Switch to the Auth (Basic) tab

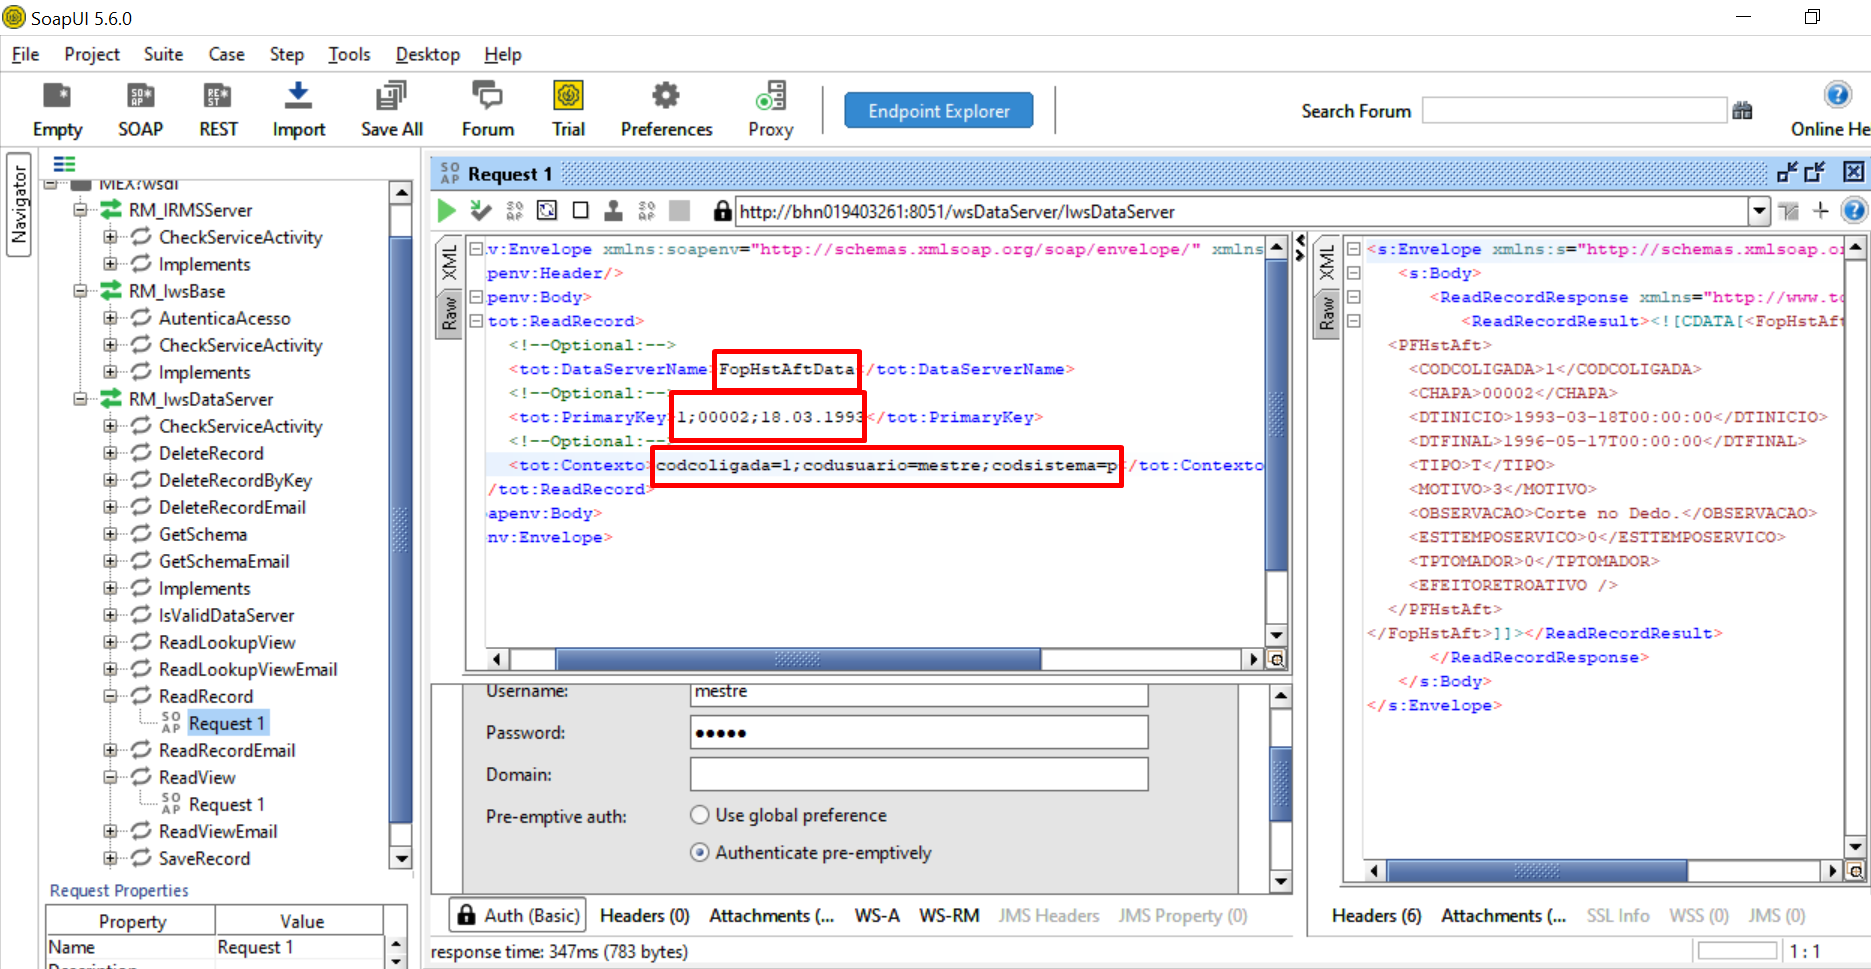pyautogui.click(x=518, y=915)
